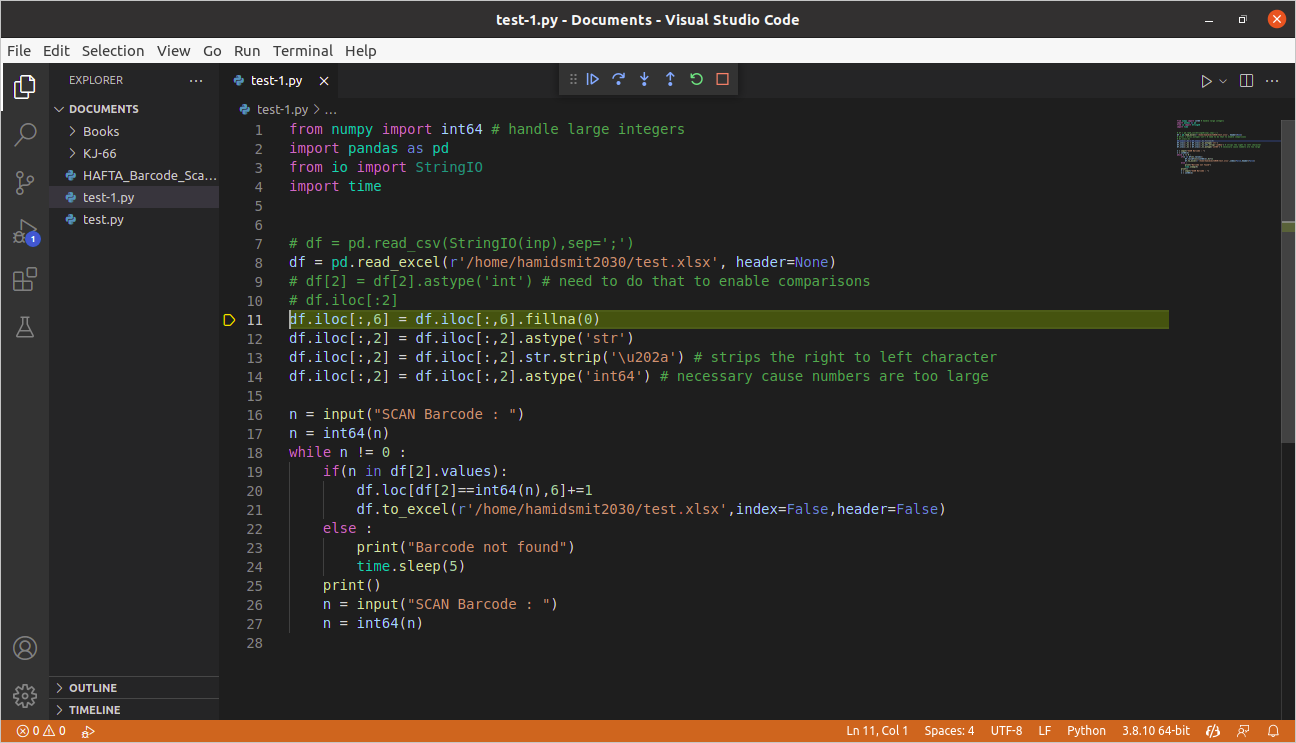1296x743 pixels.
Task: Select language mode Python
Action: (x=1086, y=731)
